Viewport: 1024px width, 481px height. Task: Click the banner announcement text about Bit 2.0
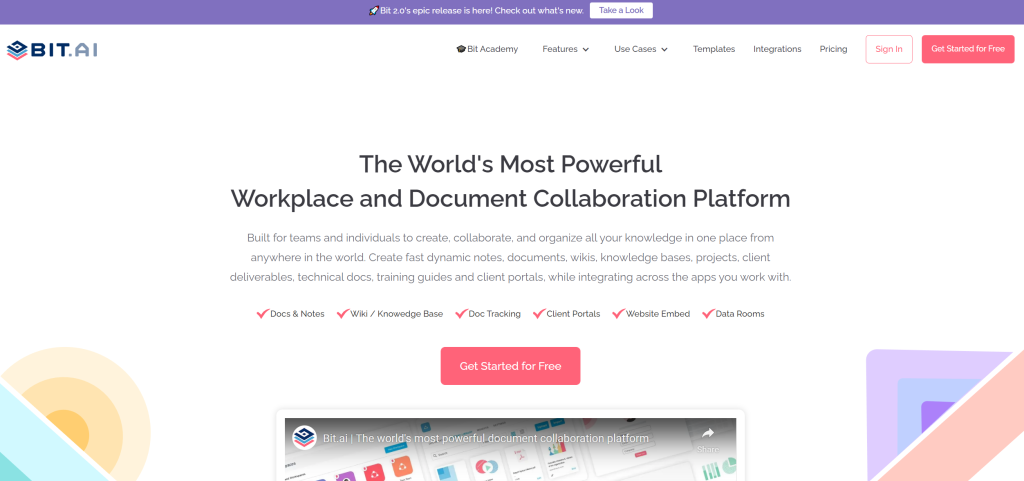[x=480, y=10]
